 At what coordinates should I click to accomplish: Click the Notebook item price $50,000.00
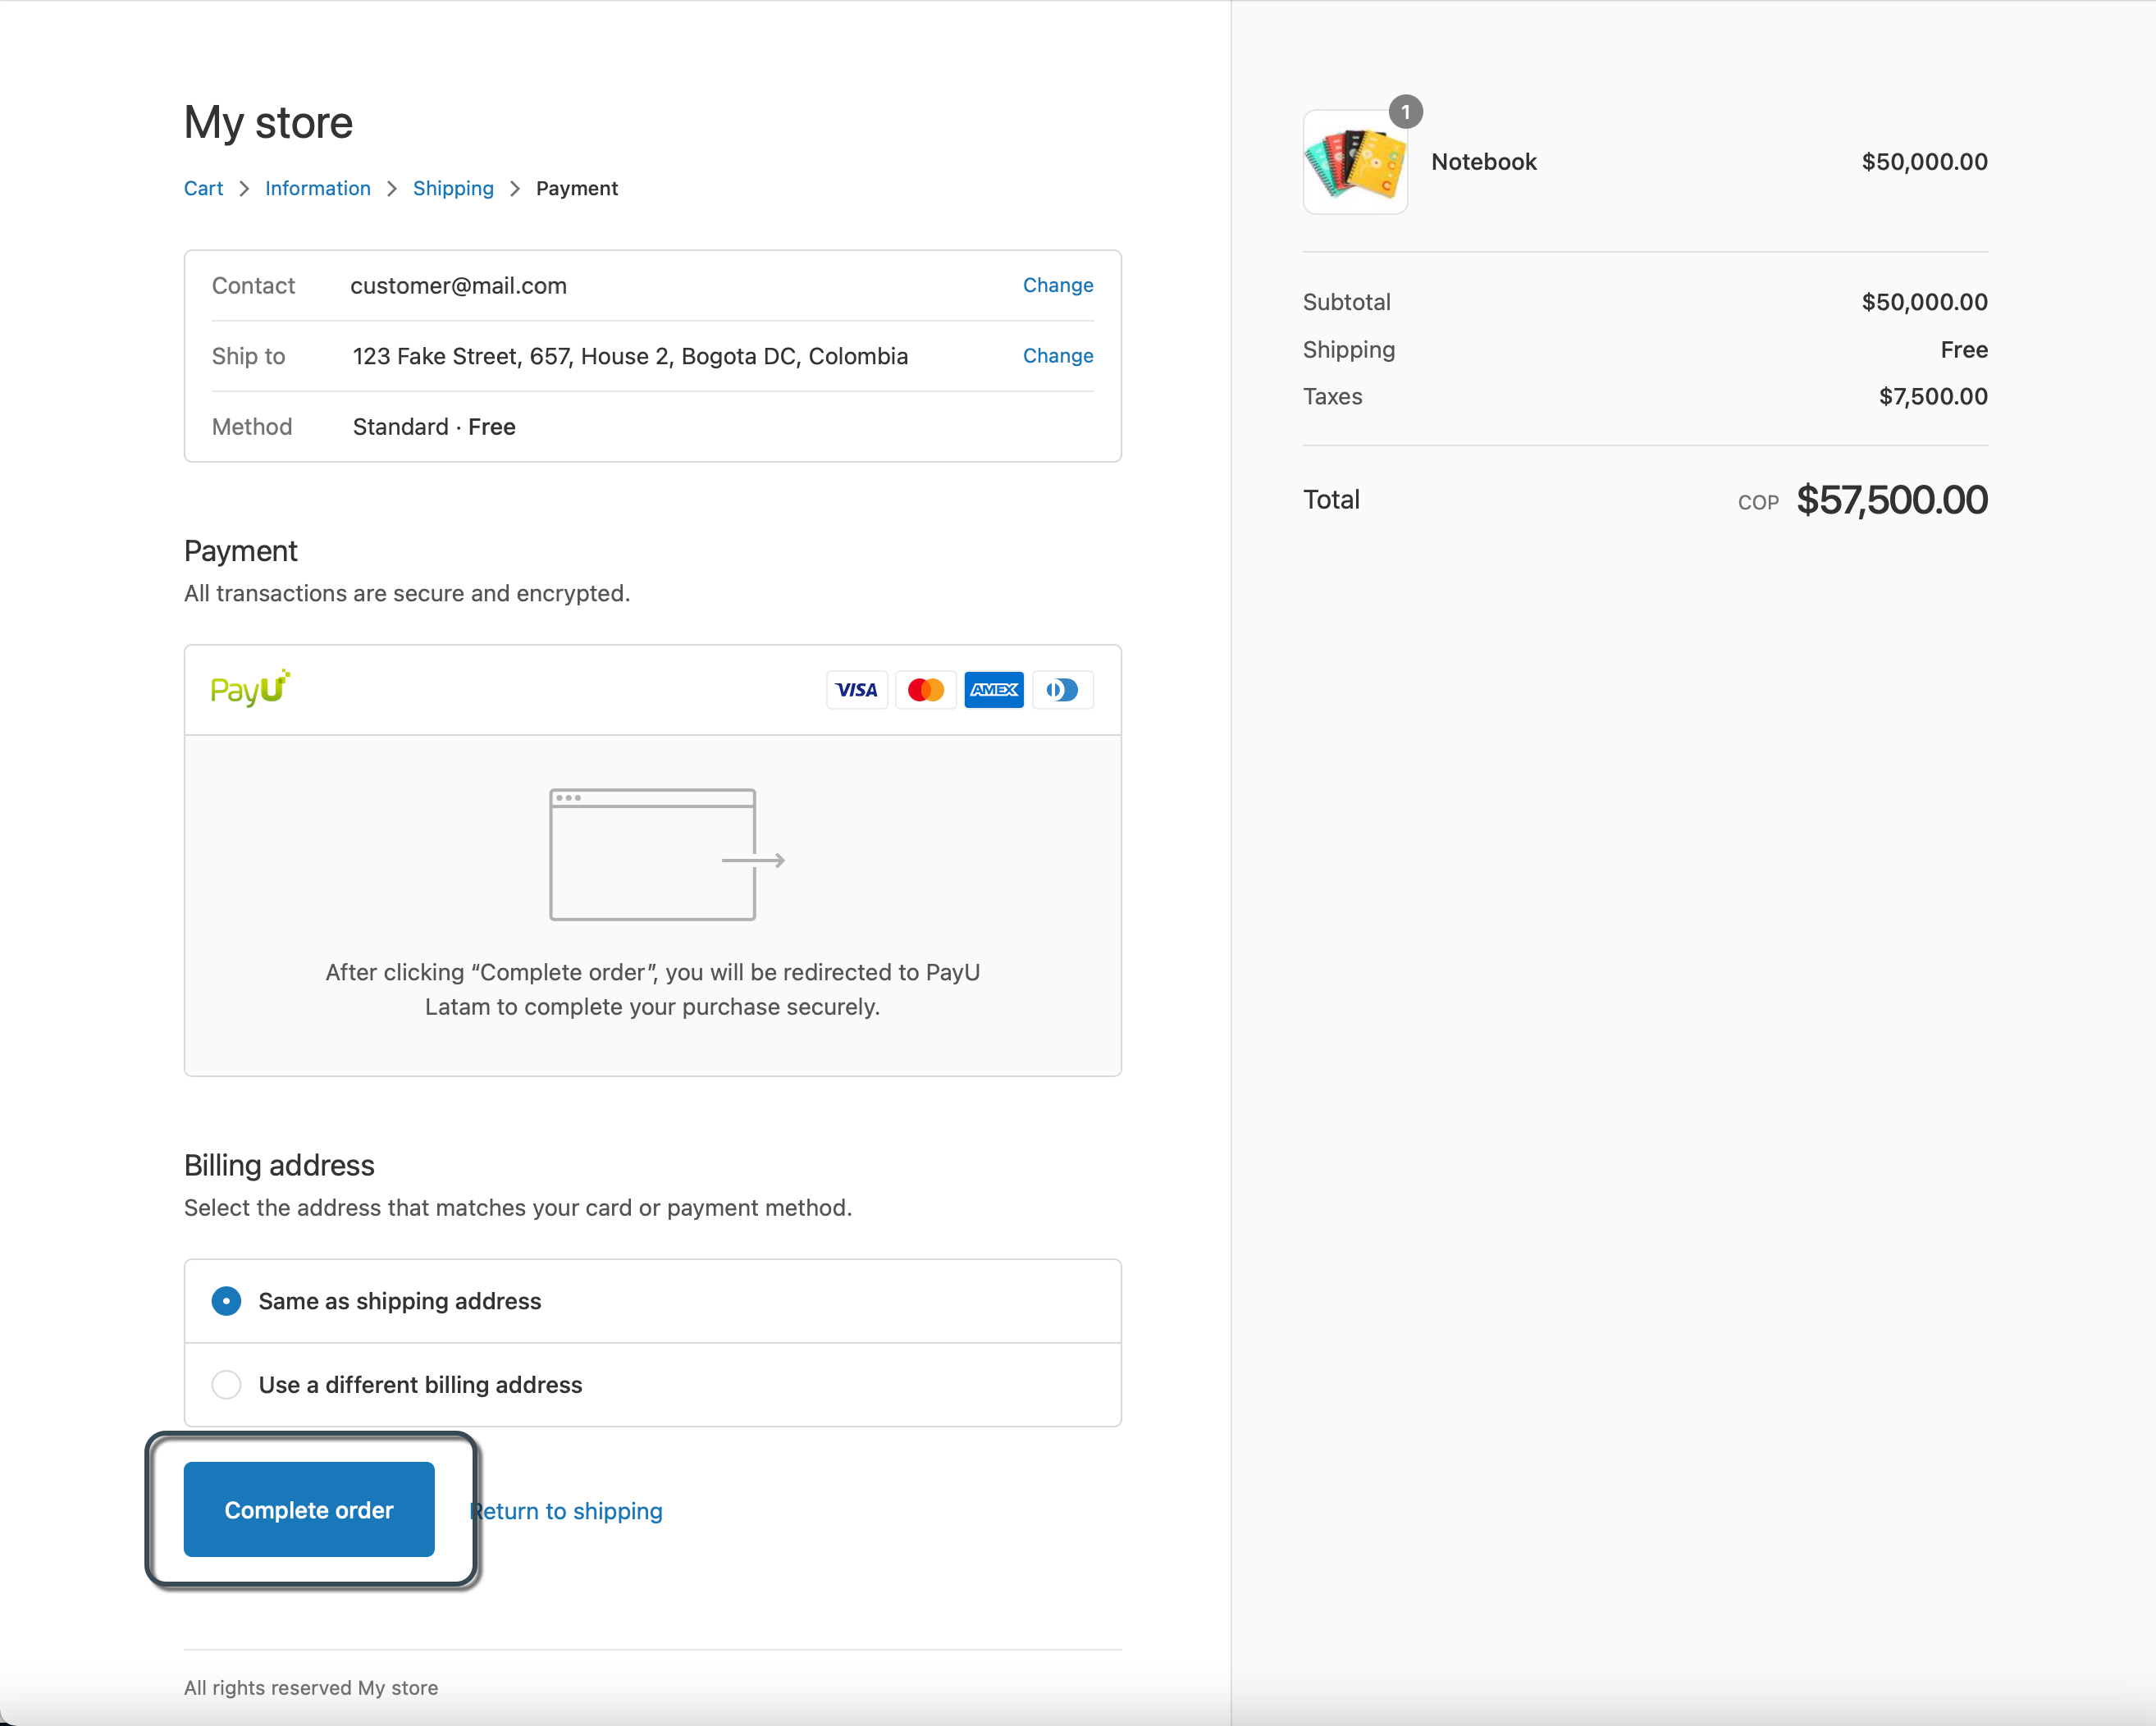(x=1924, y=162)
